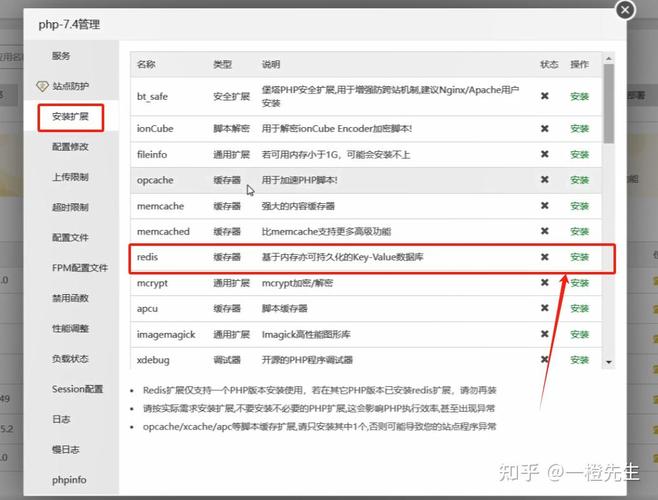This screenshot has width=658, height=500.
Task: Click the 状态 column header
Action: point(549,64)
